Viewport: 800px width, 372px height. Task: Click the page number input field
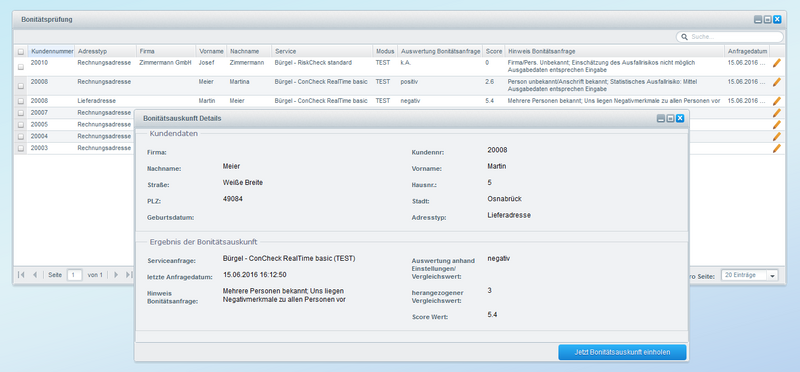[x=74, y=275]
